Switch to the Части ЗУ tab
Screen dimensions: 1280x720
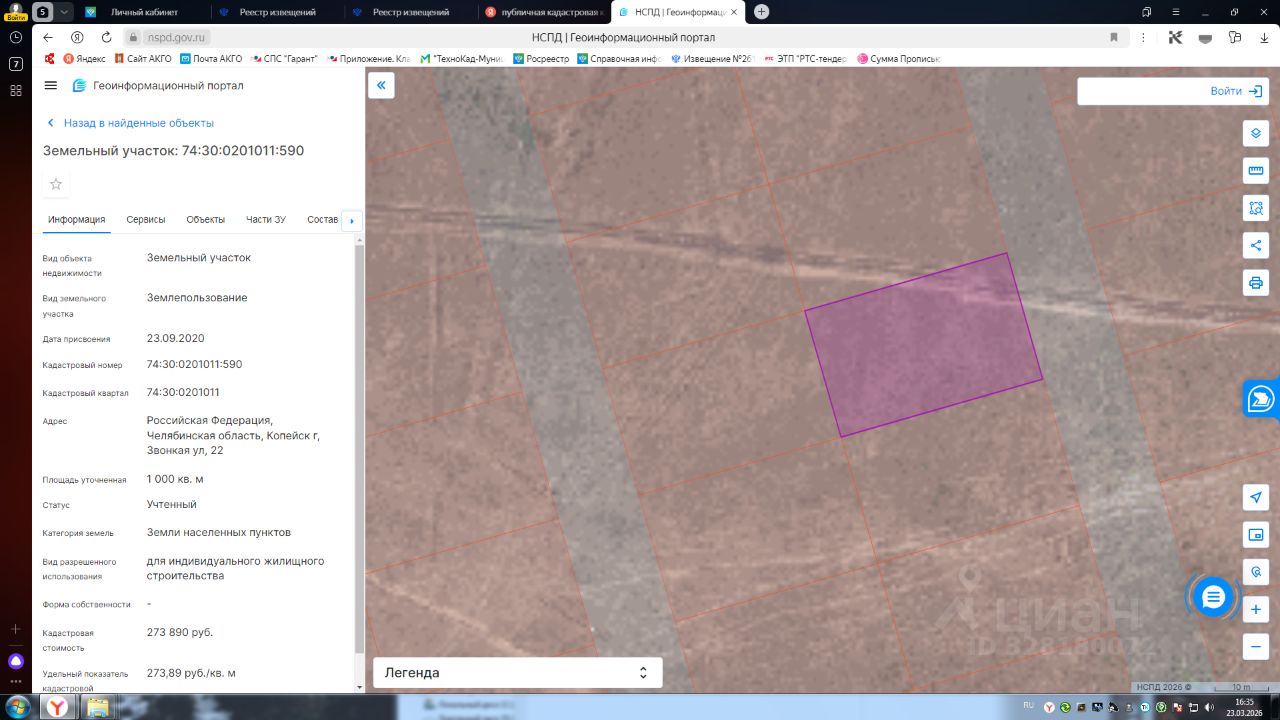(x=266, y=220)
